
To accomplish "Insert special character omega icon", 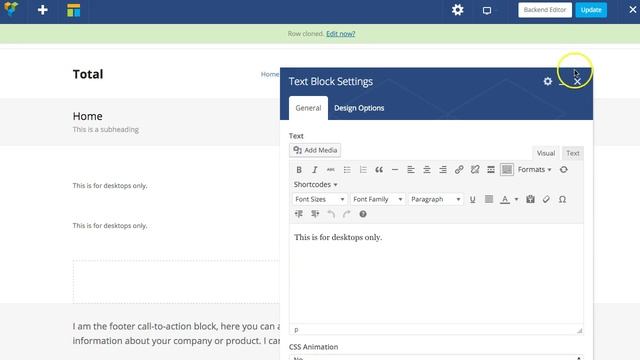I will click(562, 200).
